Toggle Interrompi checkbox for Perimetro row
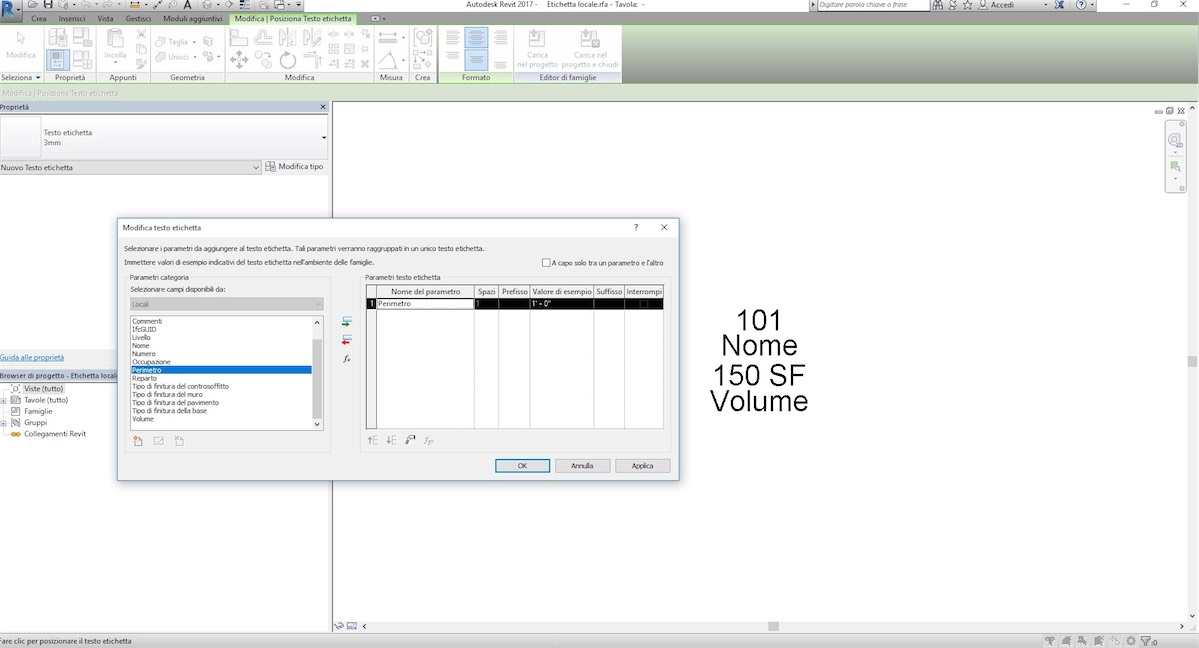 (x=643, y=303)
